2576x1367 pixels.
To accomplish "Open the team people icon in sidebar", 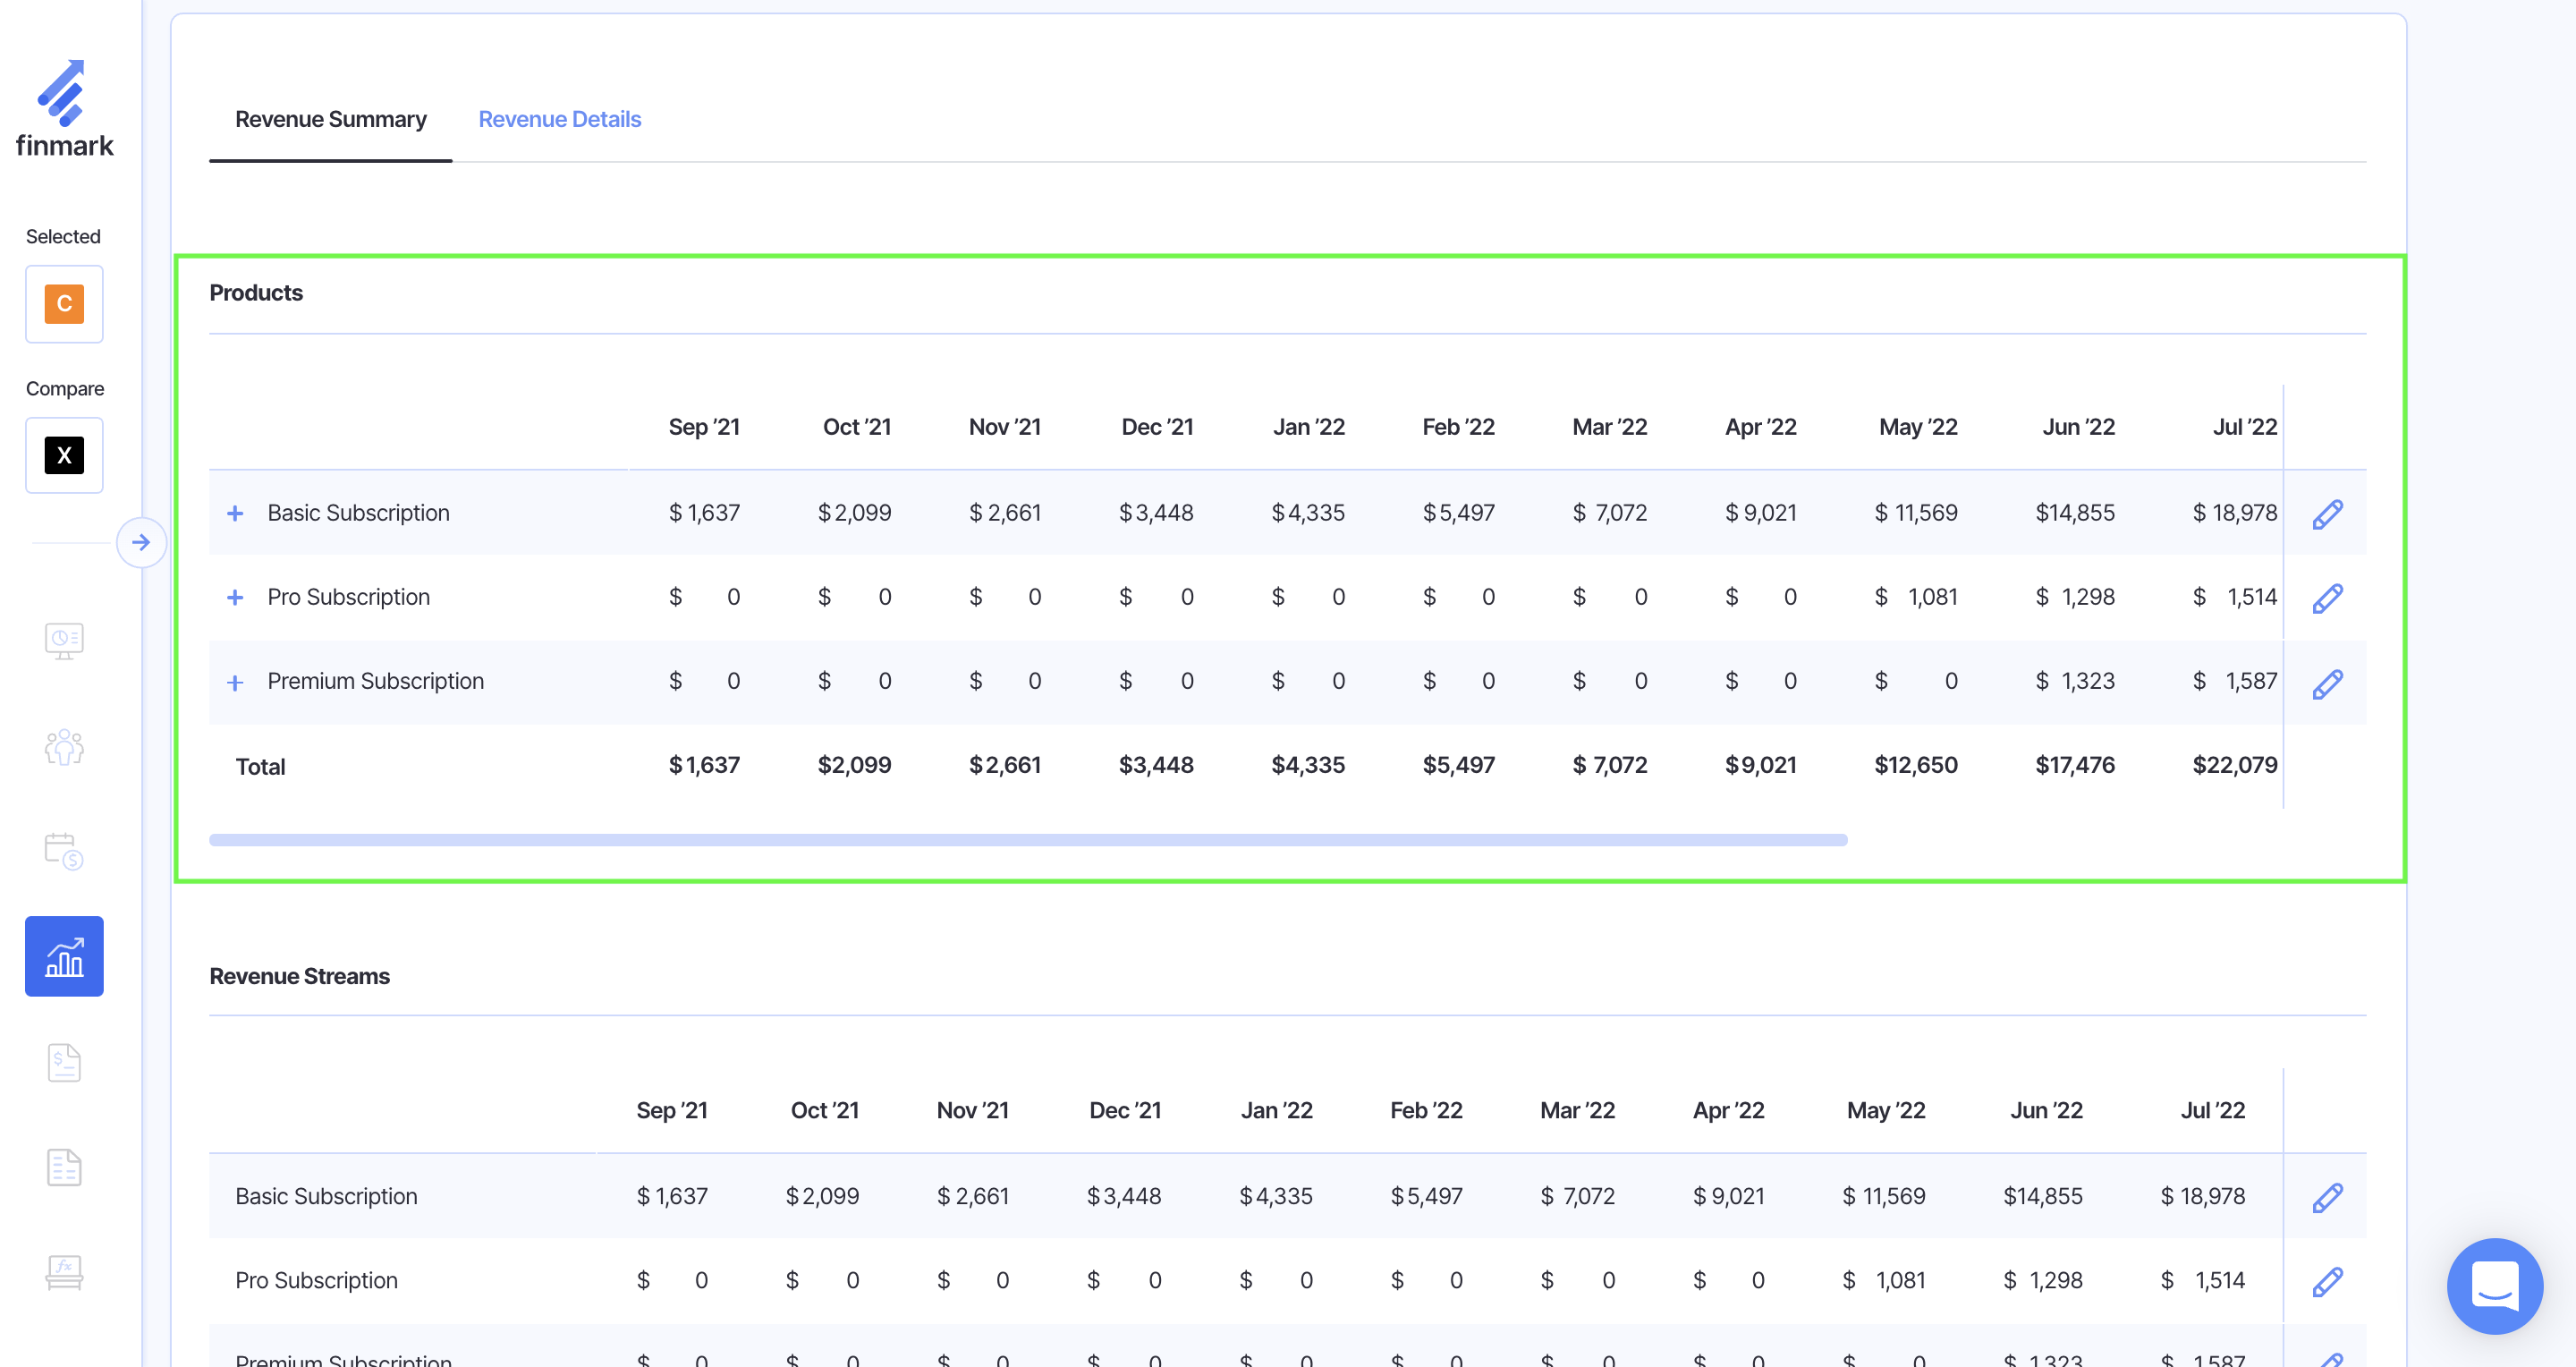I will [x=64, y=747].
